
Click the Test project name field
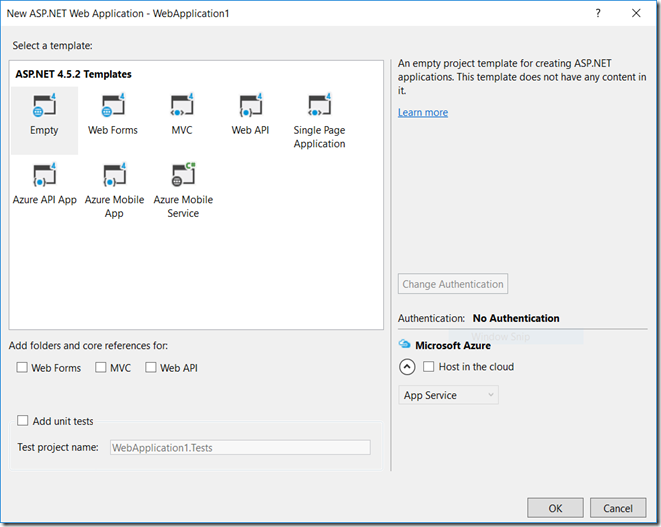(240, 447)
